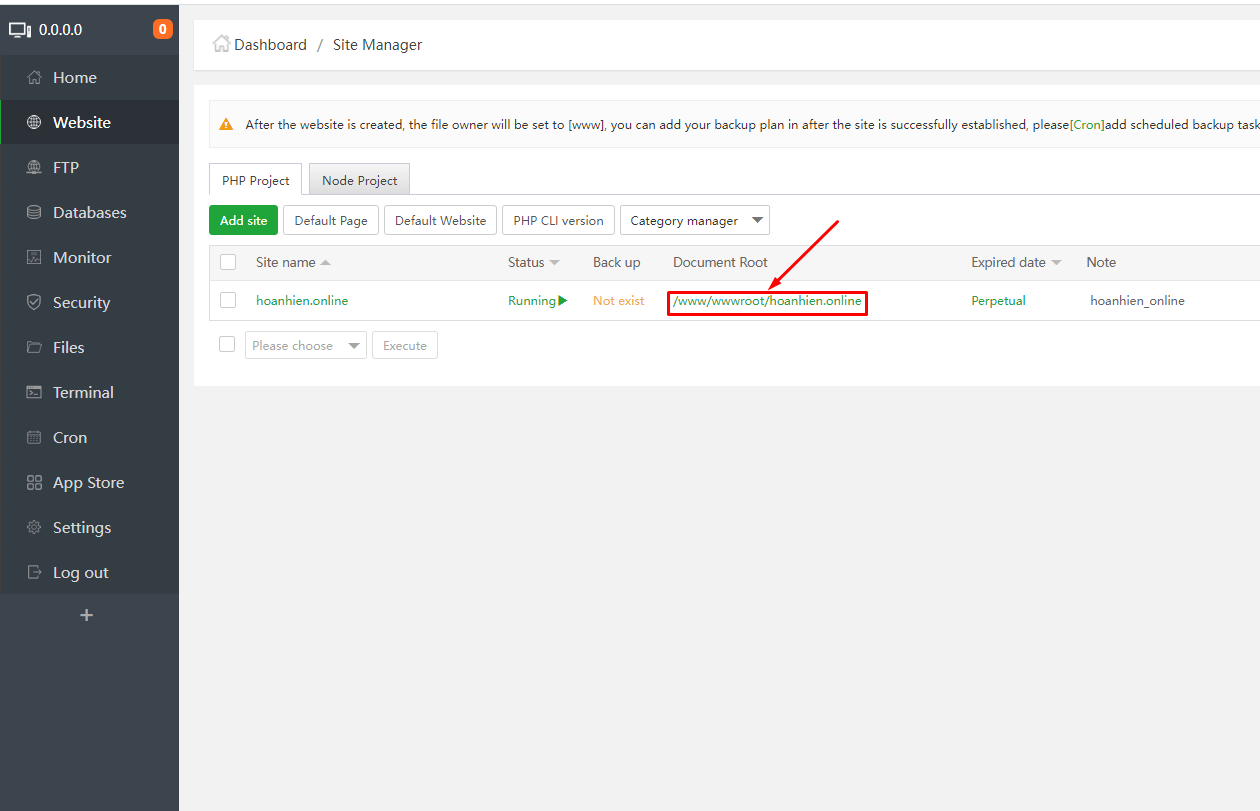Click the orange notification badge showing 0
This screenshot has height=811, width=1260.
point(162,29)
